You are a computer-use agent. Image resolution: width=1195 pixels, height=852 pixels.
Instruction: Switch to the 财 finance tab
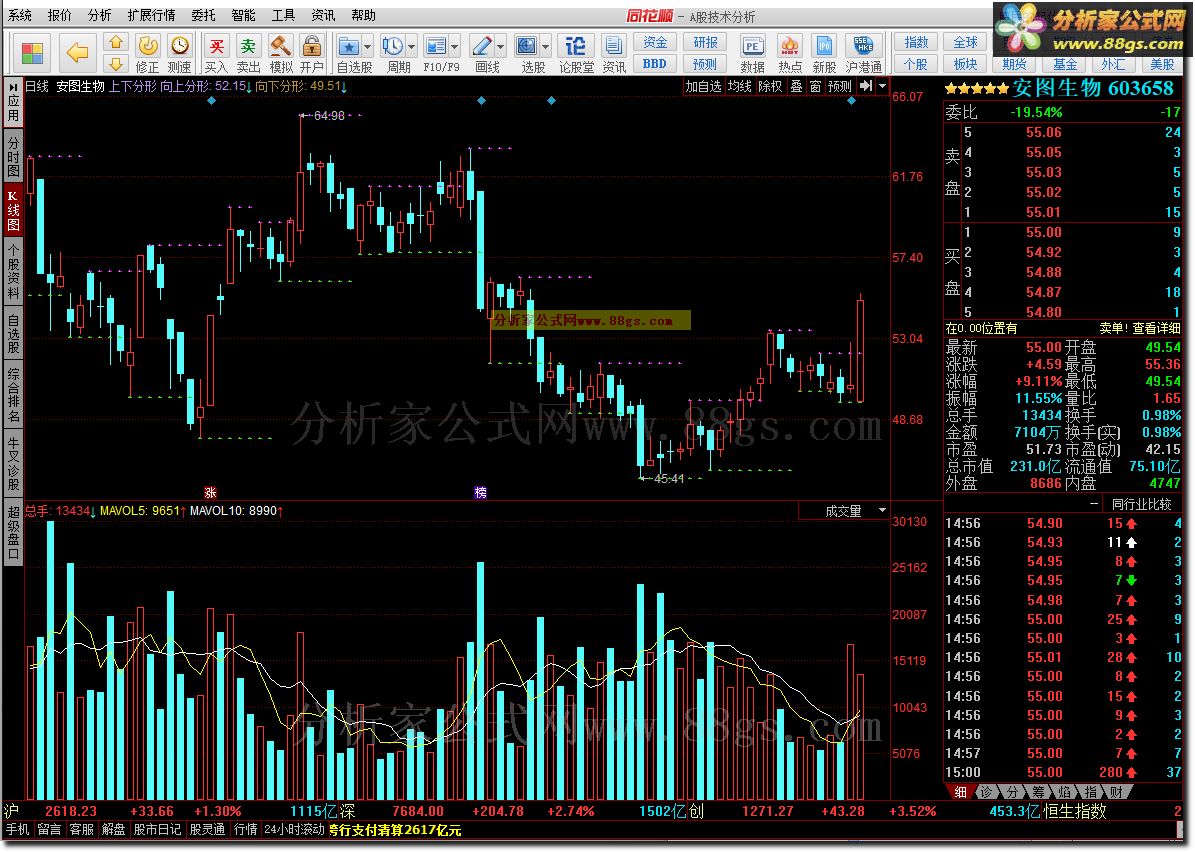(1116, 793)
